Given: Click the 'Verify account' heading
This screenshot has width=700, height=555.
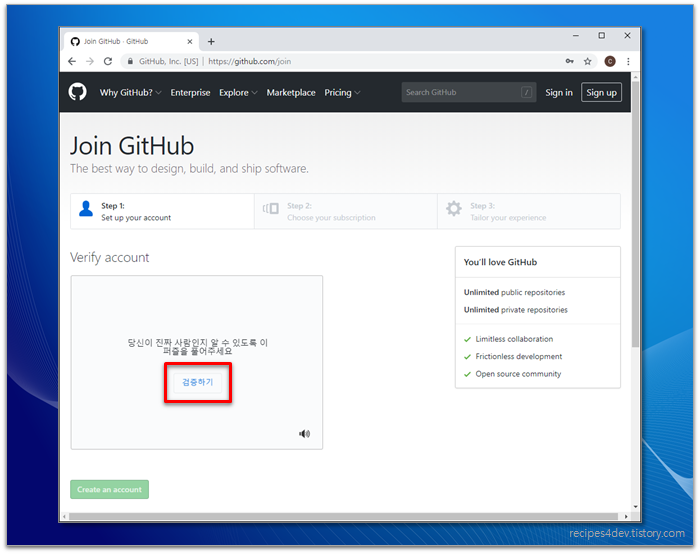Looking at the screenshot, I should 109,257.
